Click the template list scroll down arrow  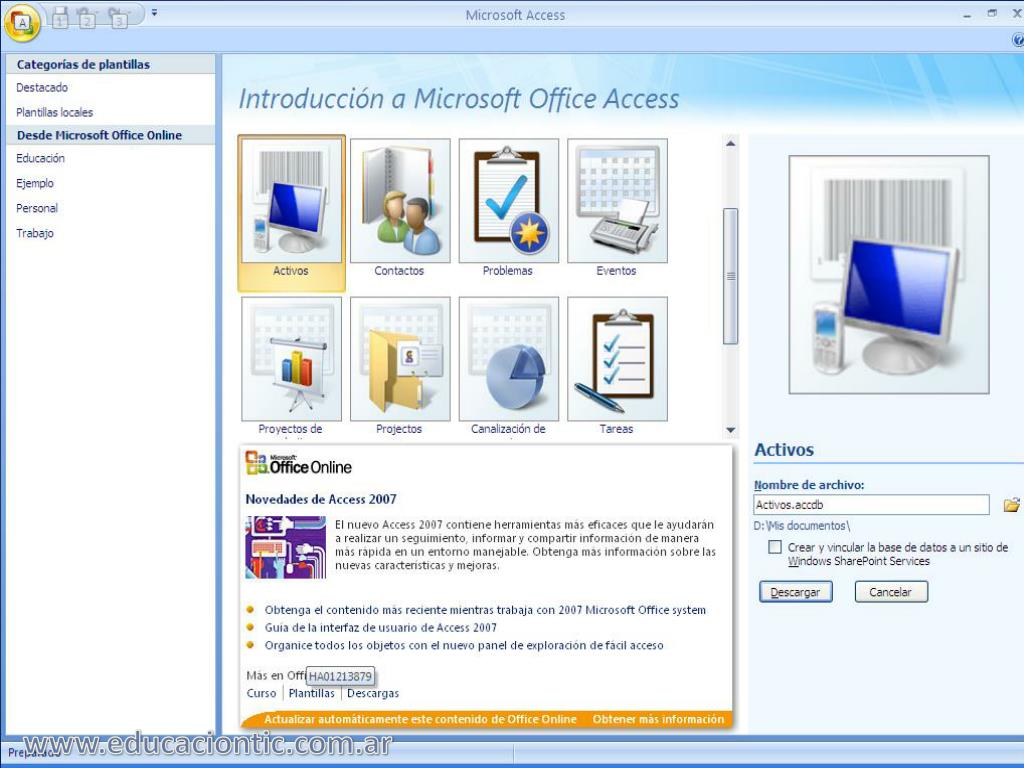731,430
